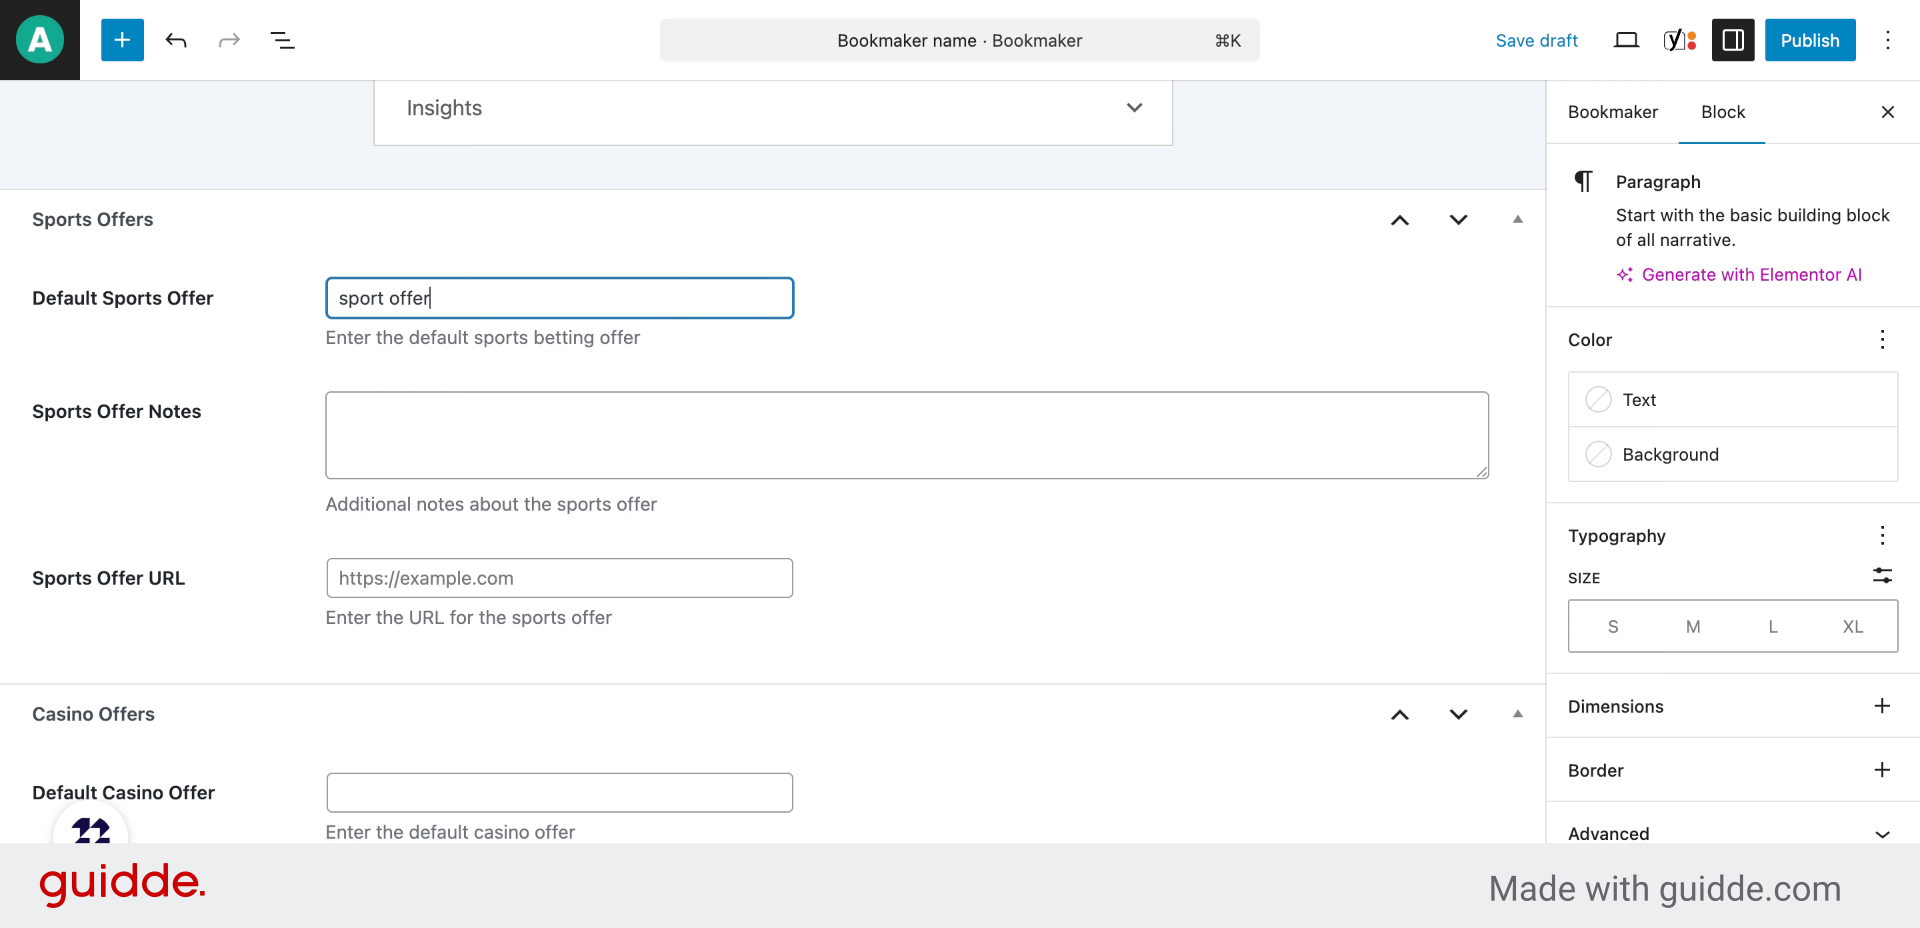This screenshot has height=928, width=1920.
Task: Select the Block tab
Action: pos(1722,112)
